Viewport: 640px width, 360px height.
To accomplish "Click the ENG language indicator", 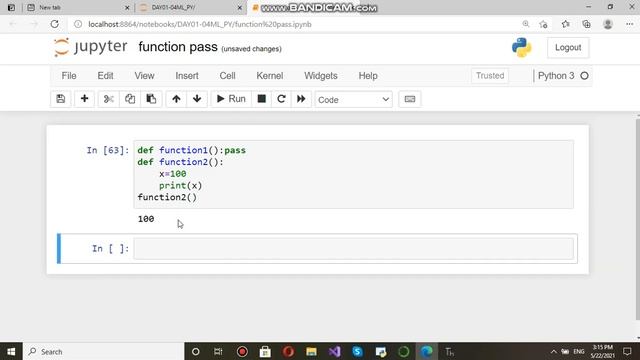I will tap(578, 351).
